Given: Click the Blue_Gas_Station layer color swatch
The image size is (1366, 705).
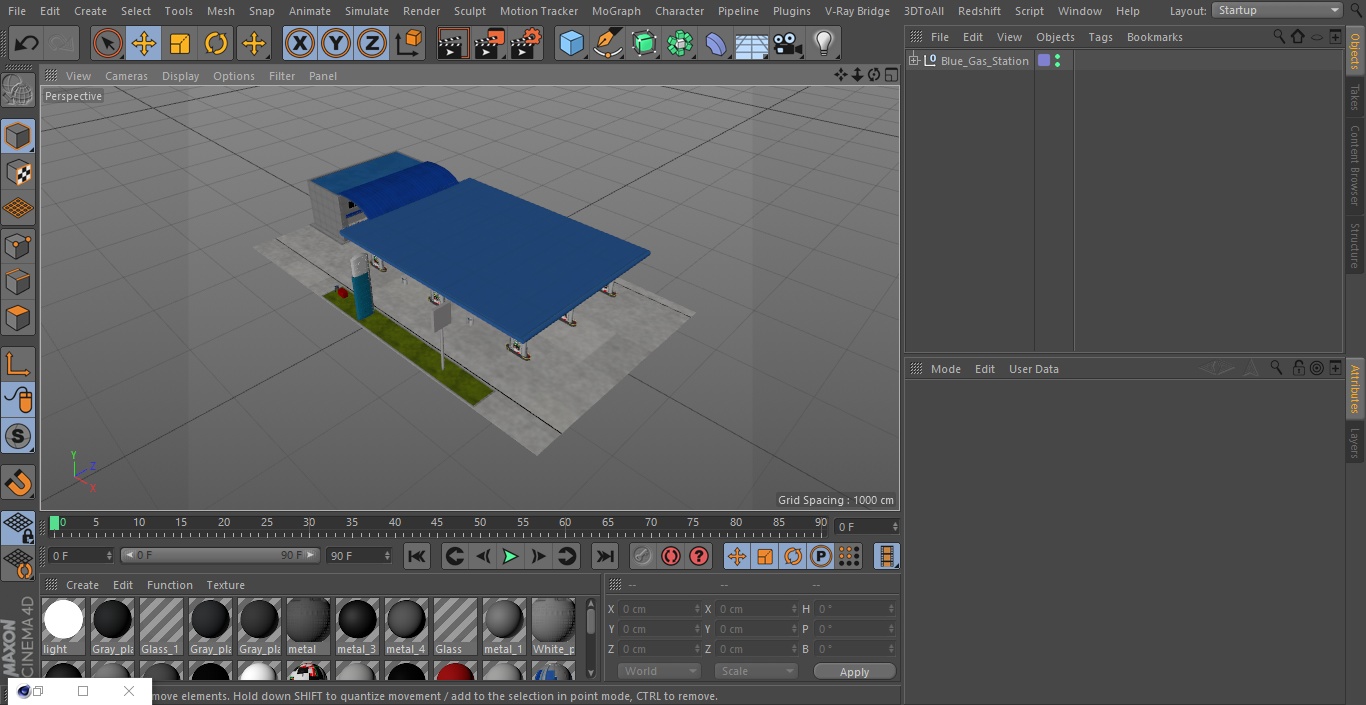Looking at the screenshot, I should [x=1044, y=61].
